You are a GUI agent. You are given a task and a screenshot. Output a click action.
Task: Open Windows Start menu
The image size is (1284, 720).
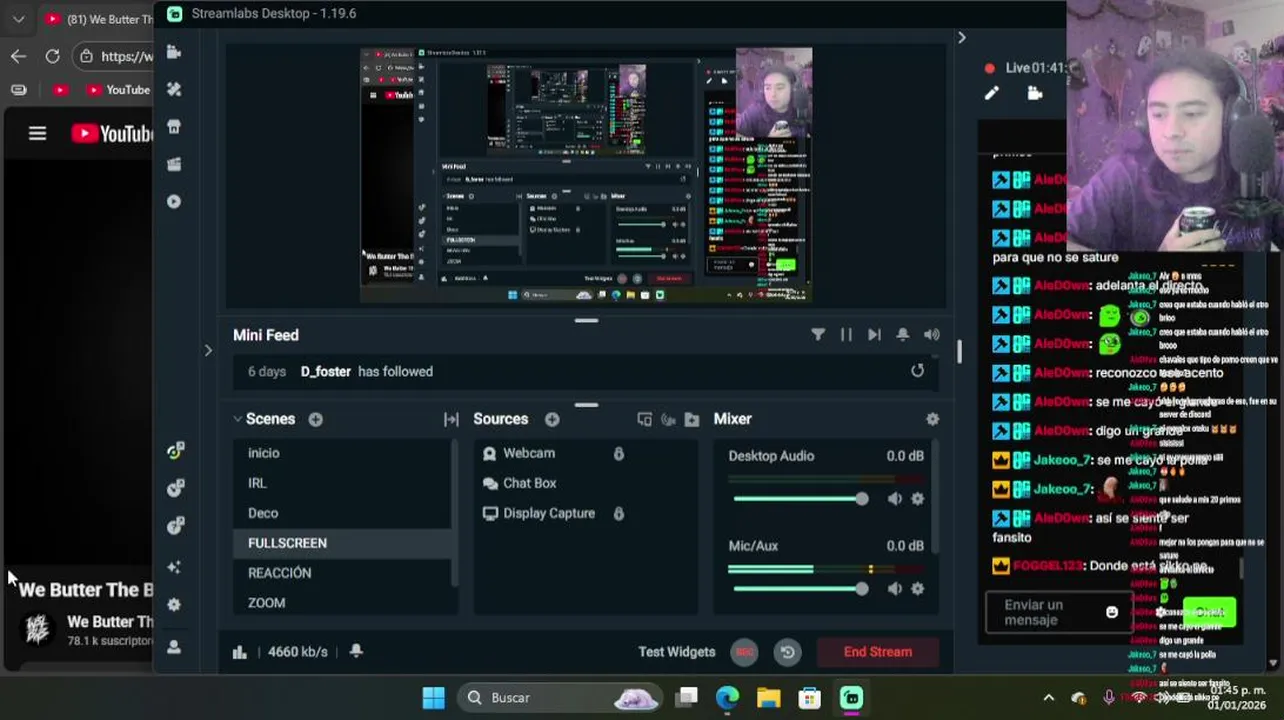click(433, 698)
